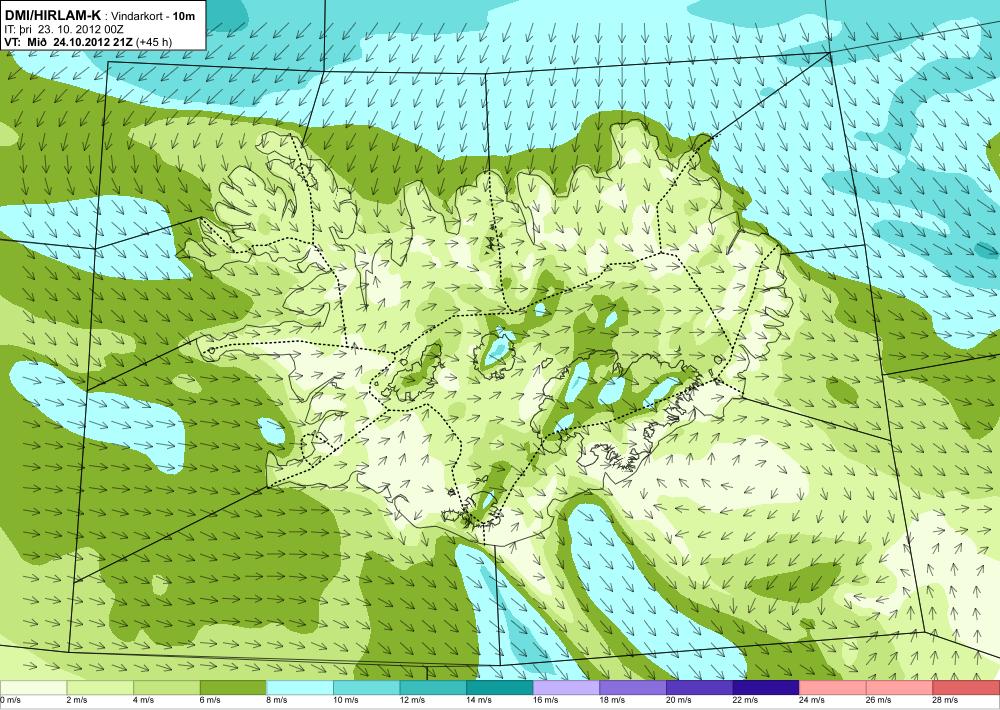1000x710 pixels.
Task: Select the cyan swatch between 10 and 12 m/s
Action: (366, 688)
